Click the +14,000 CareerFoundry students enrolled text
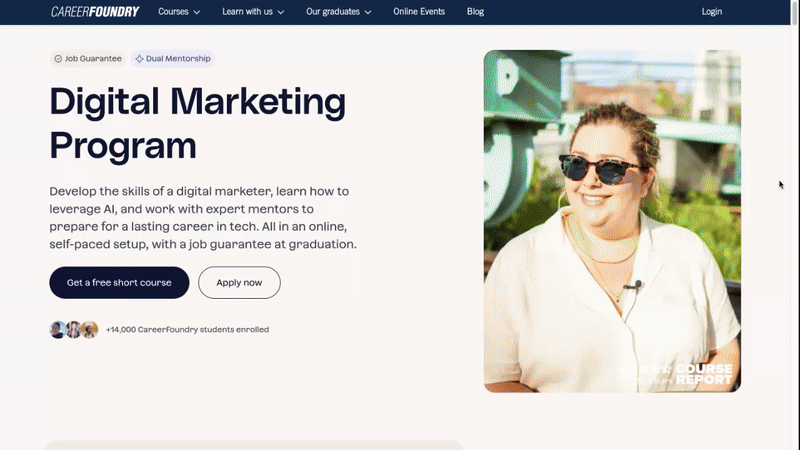The height and width of the screenshot is (450, 800). pos(187,329)
